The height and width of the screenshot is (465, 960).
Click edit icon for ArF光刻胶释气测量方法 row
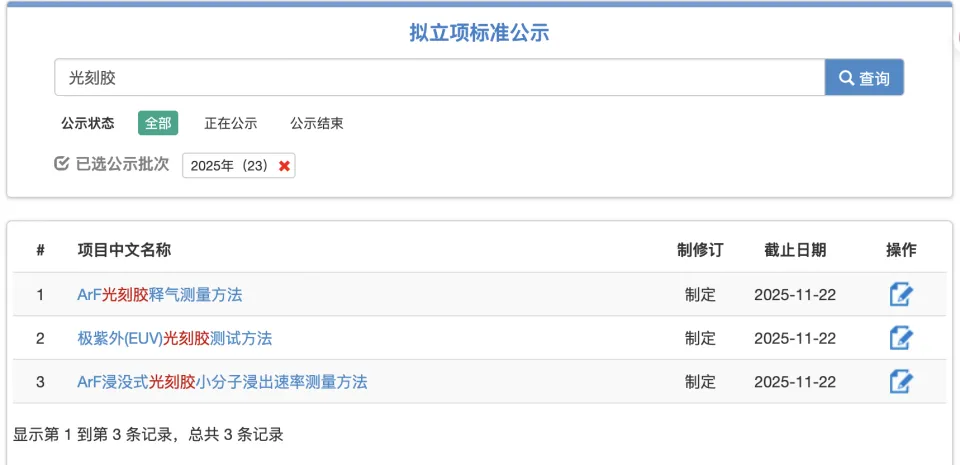901,295
